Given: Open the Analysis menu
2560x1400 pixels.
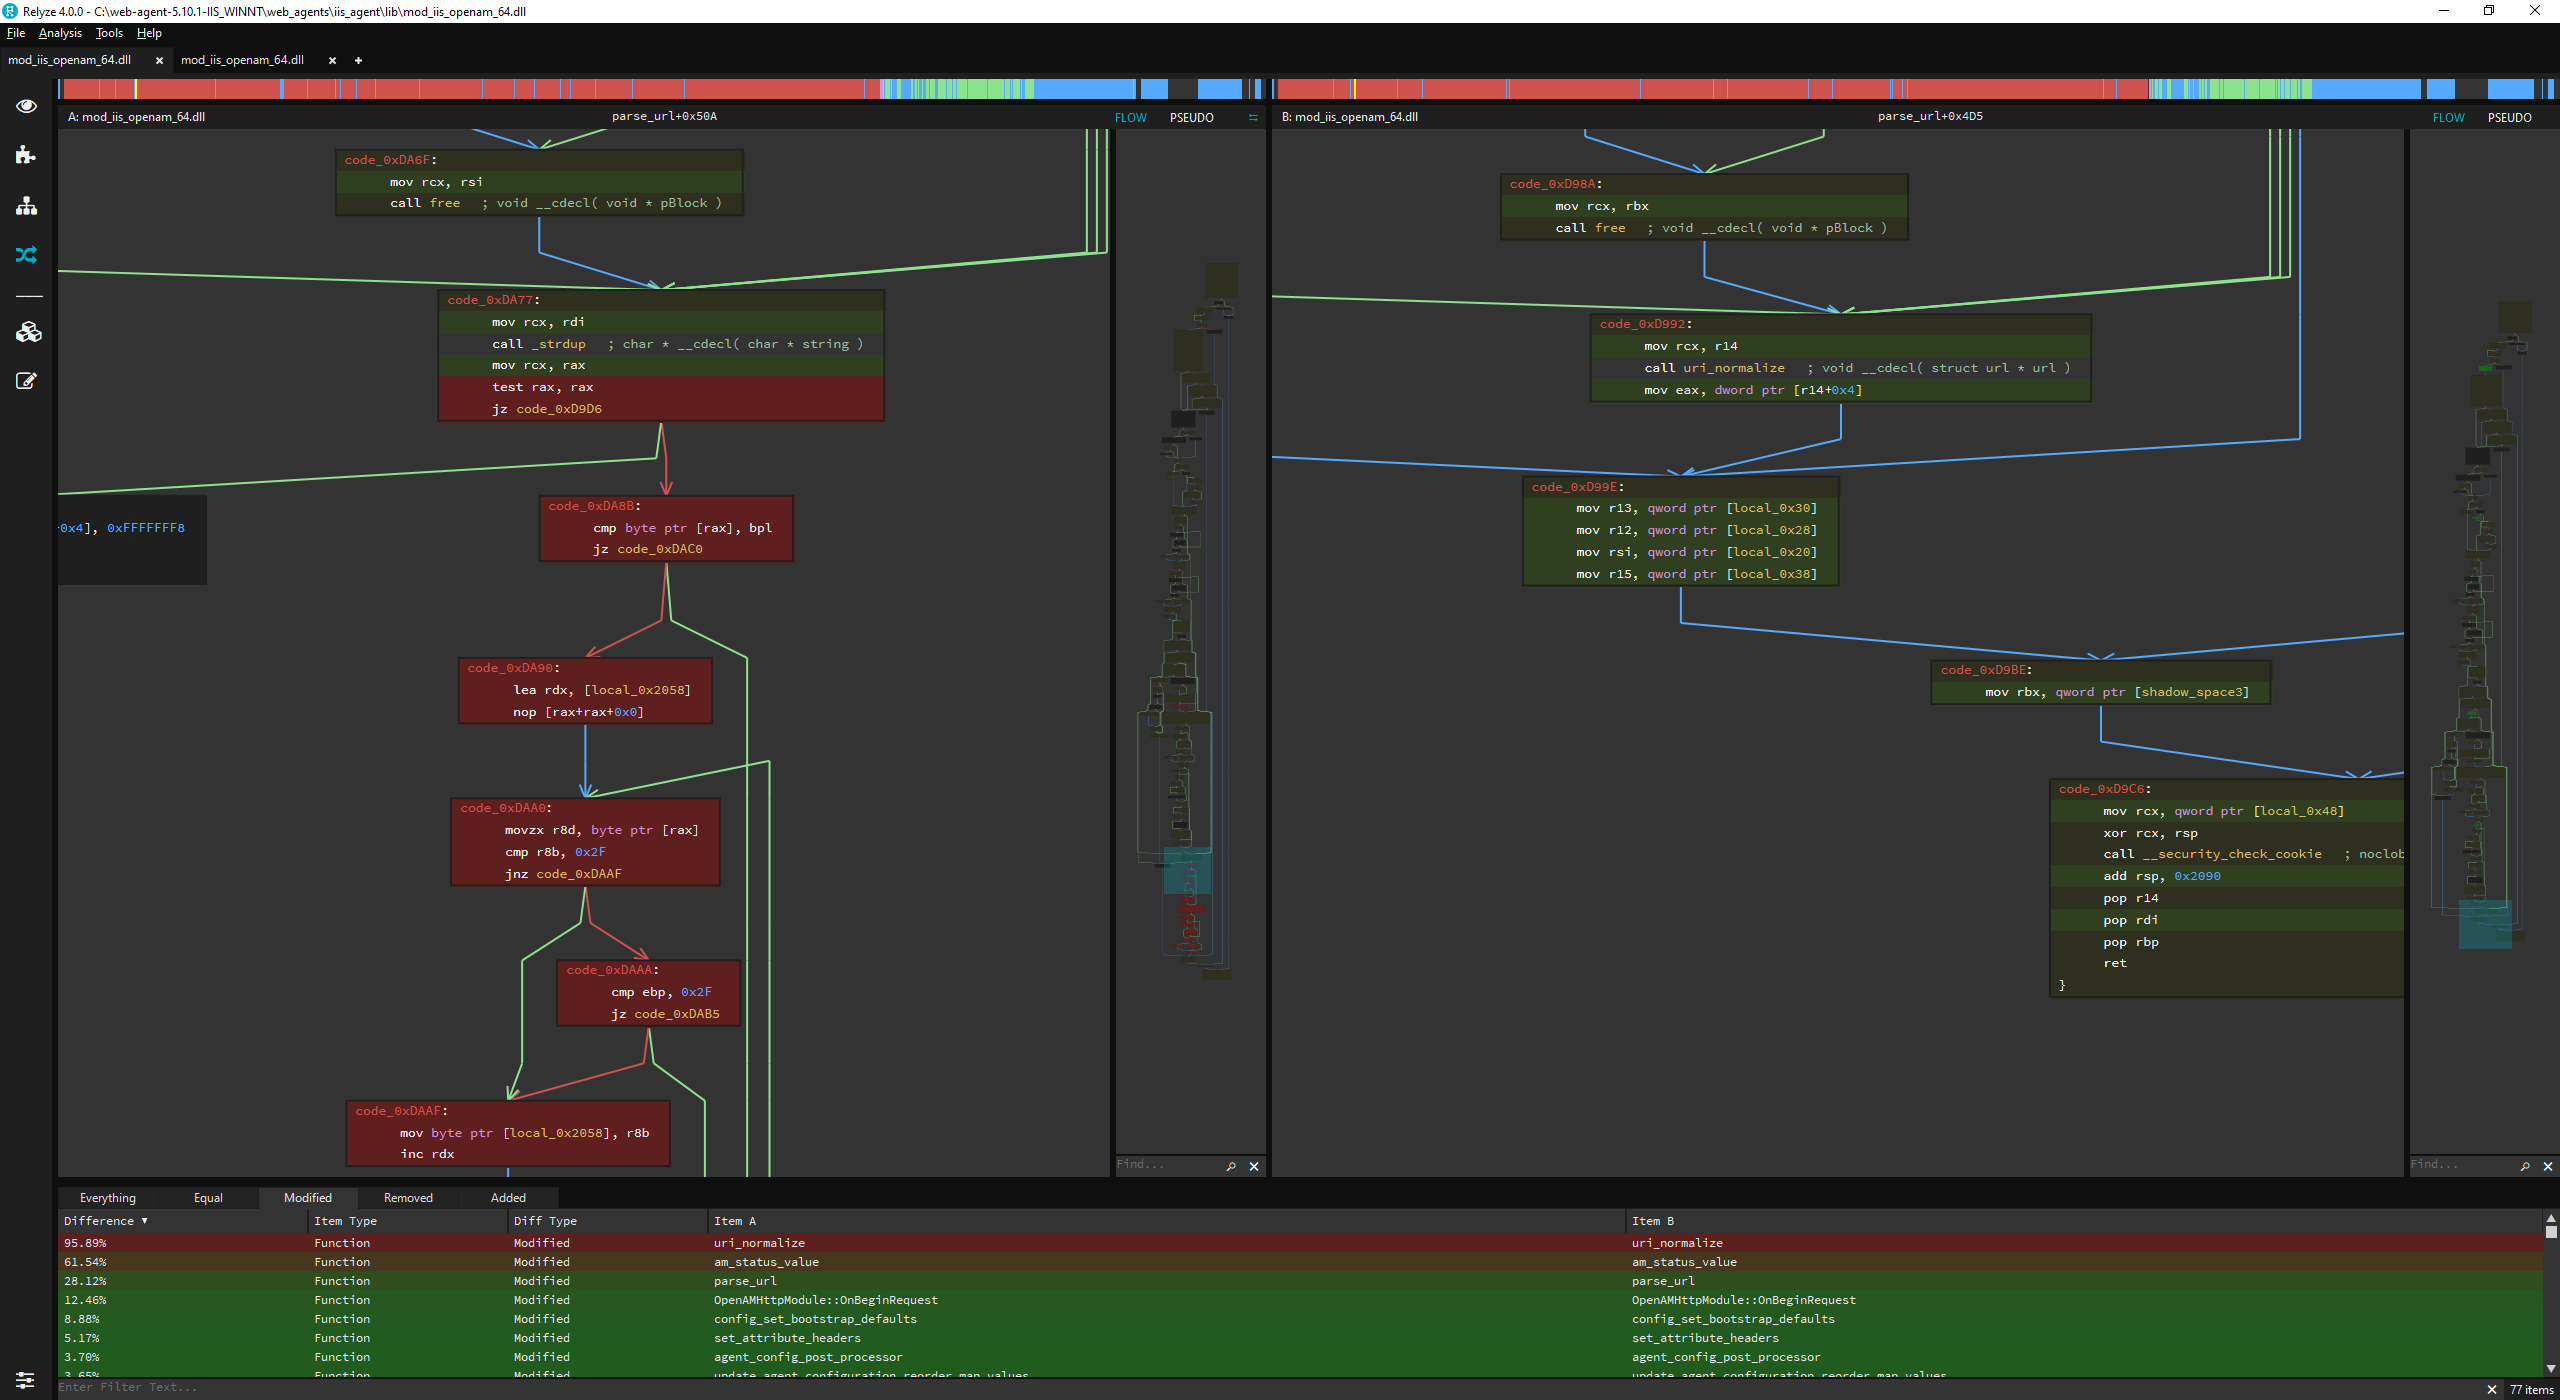Looking at the screenshot, I should [x=60, y=33].
